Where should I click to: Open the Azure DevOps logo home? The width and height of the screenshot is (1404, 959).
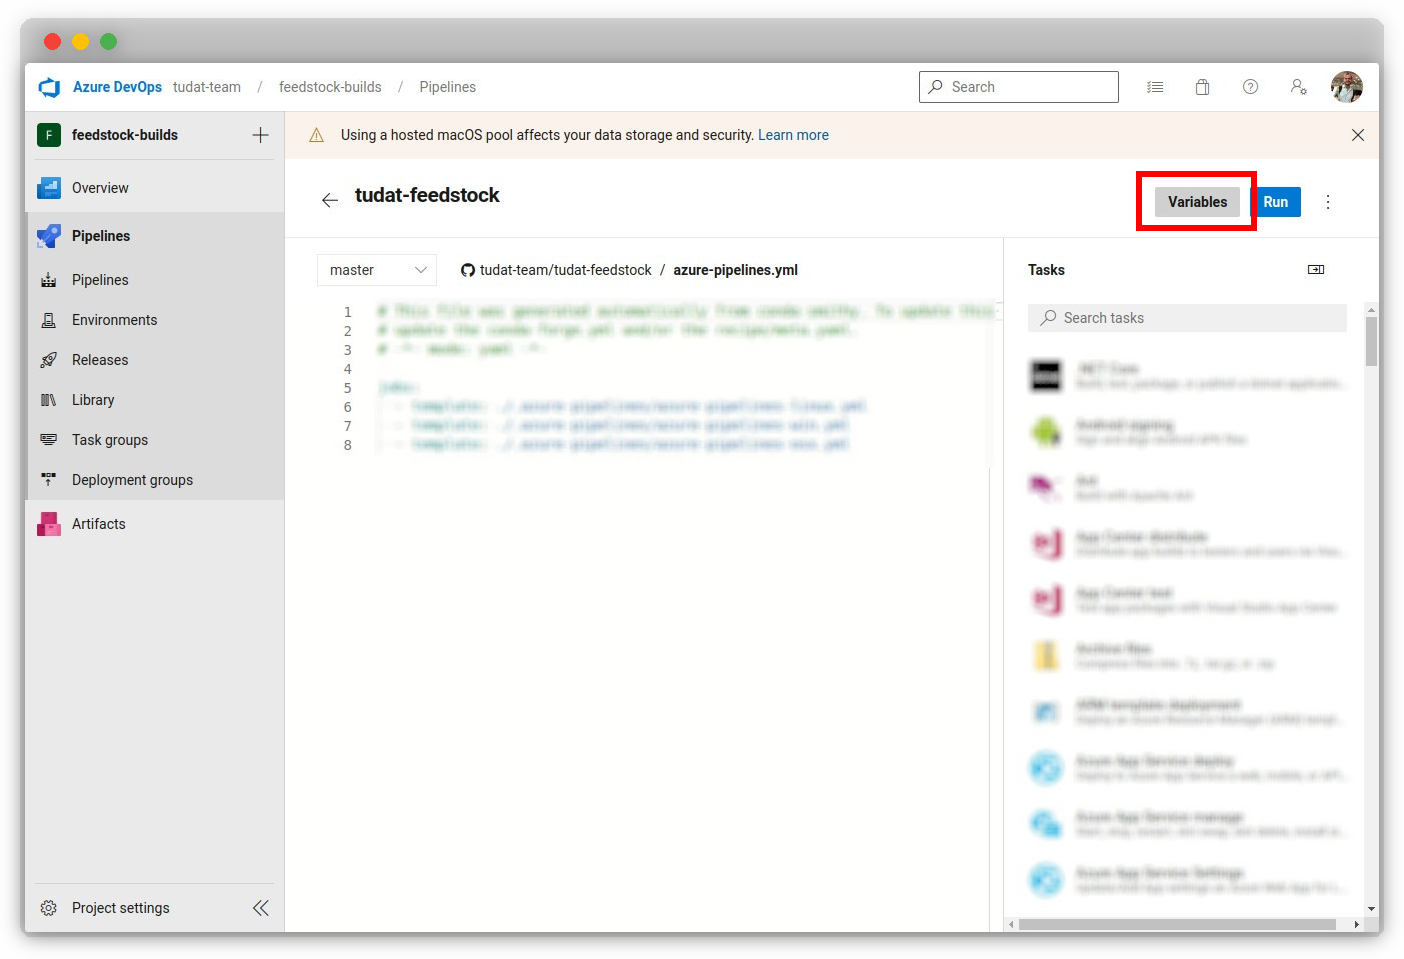(x=49, y=87)
